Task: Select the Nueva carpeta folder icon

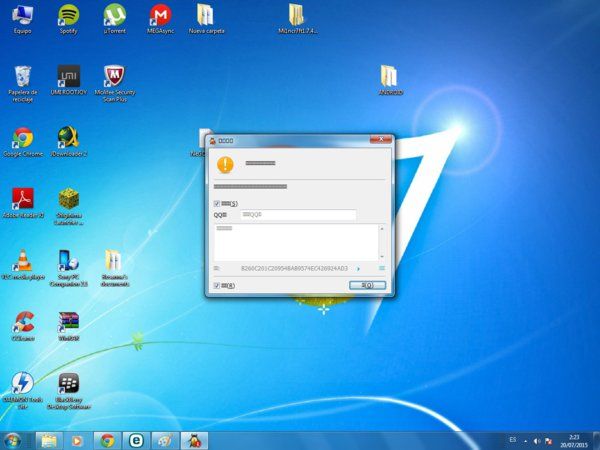Action: coord(206,18)
